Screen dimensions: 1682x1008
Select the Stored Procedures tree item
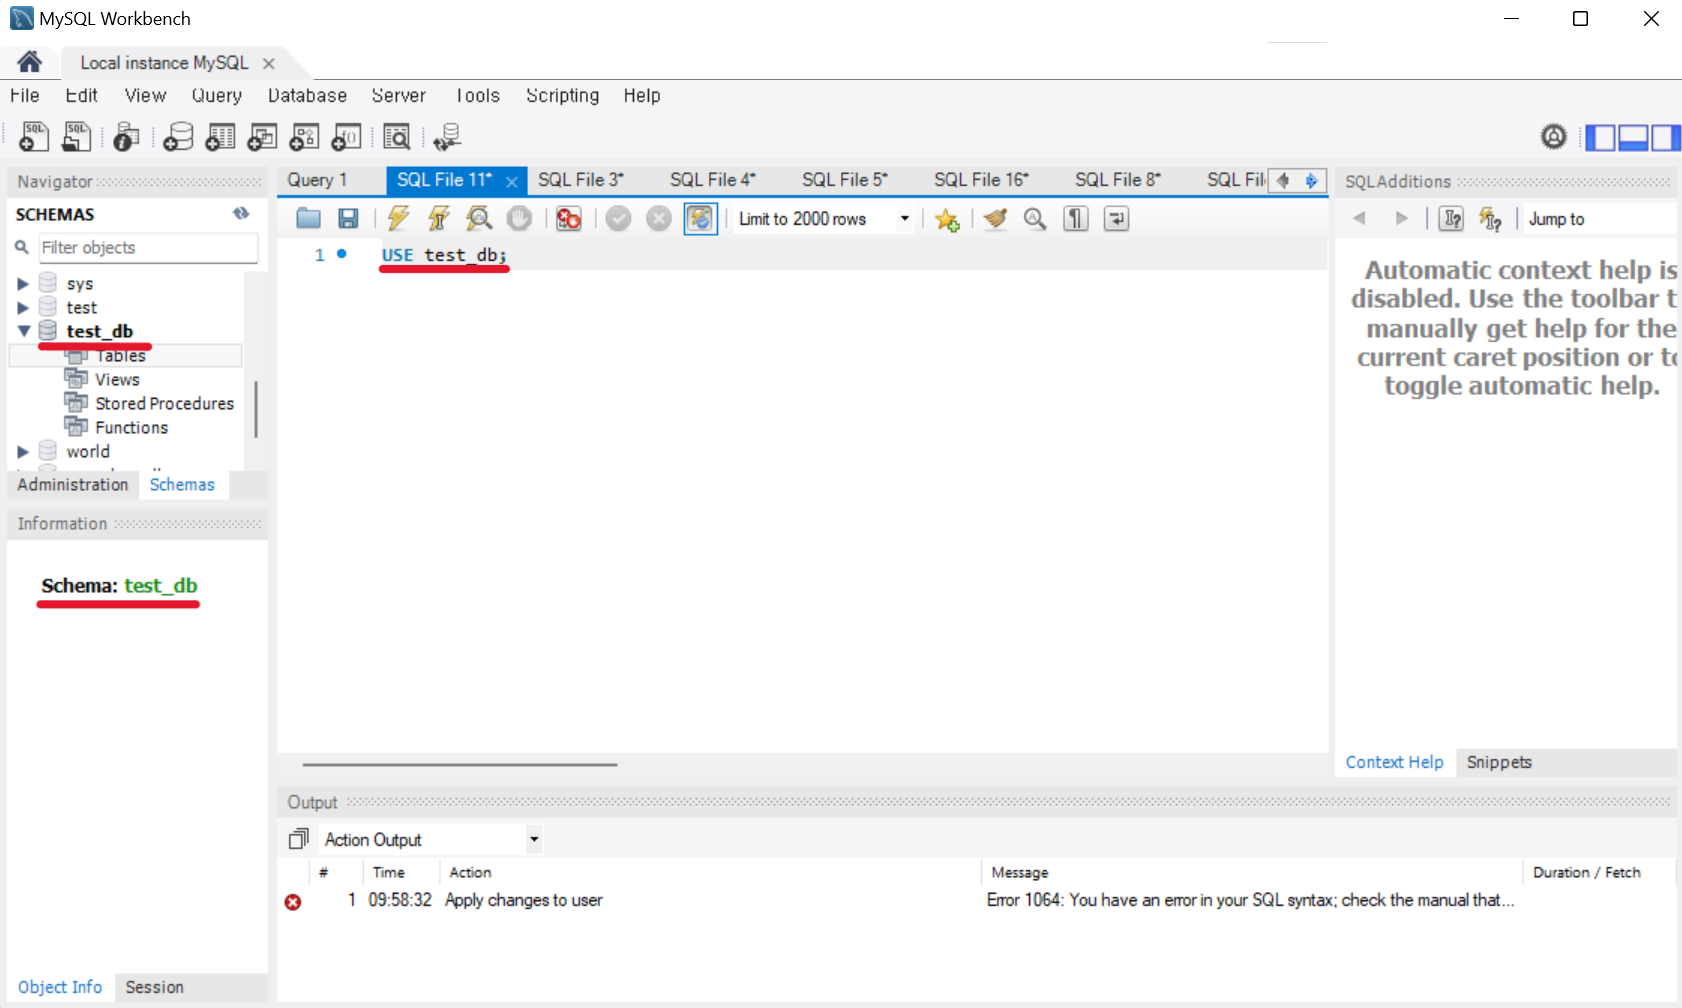pyautogui.click(x=164, y=404)
